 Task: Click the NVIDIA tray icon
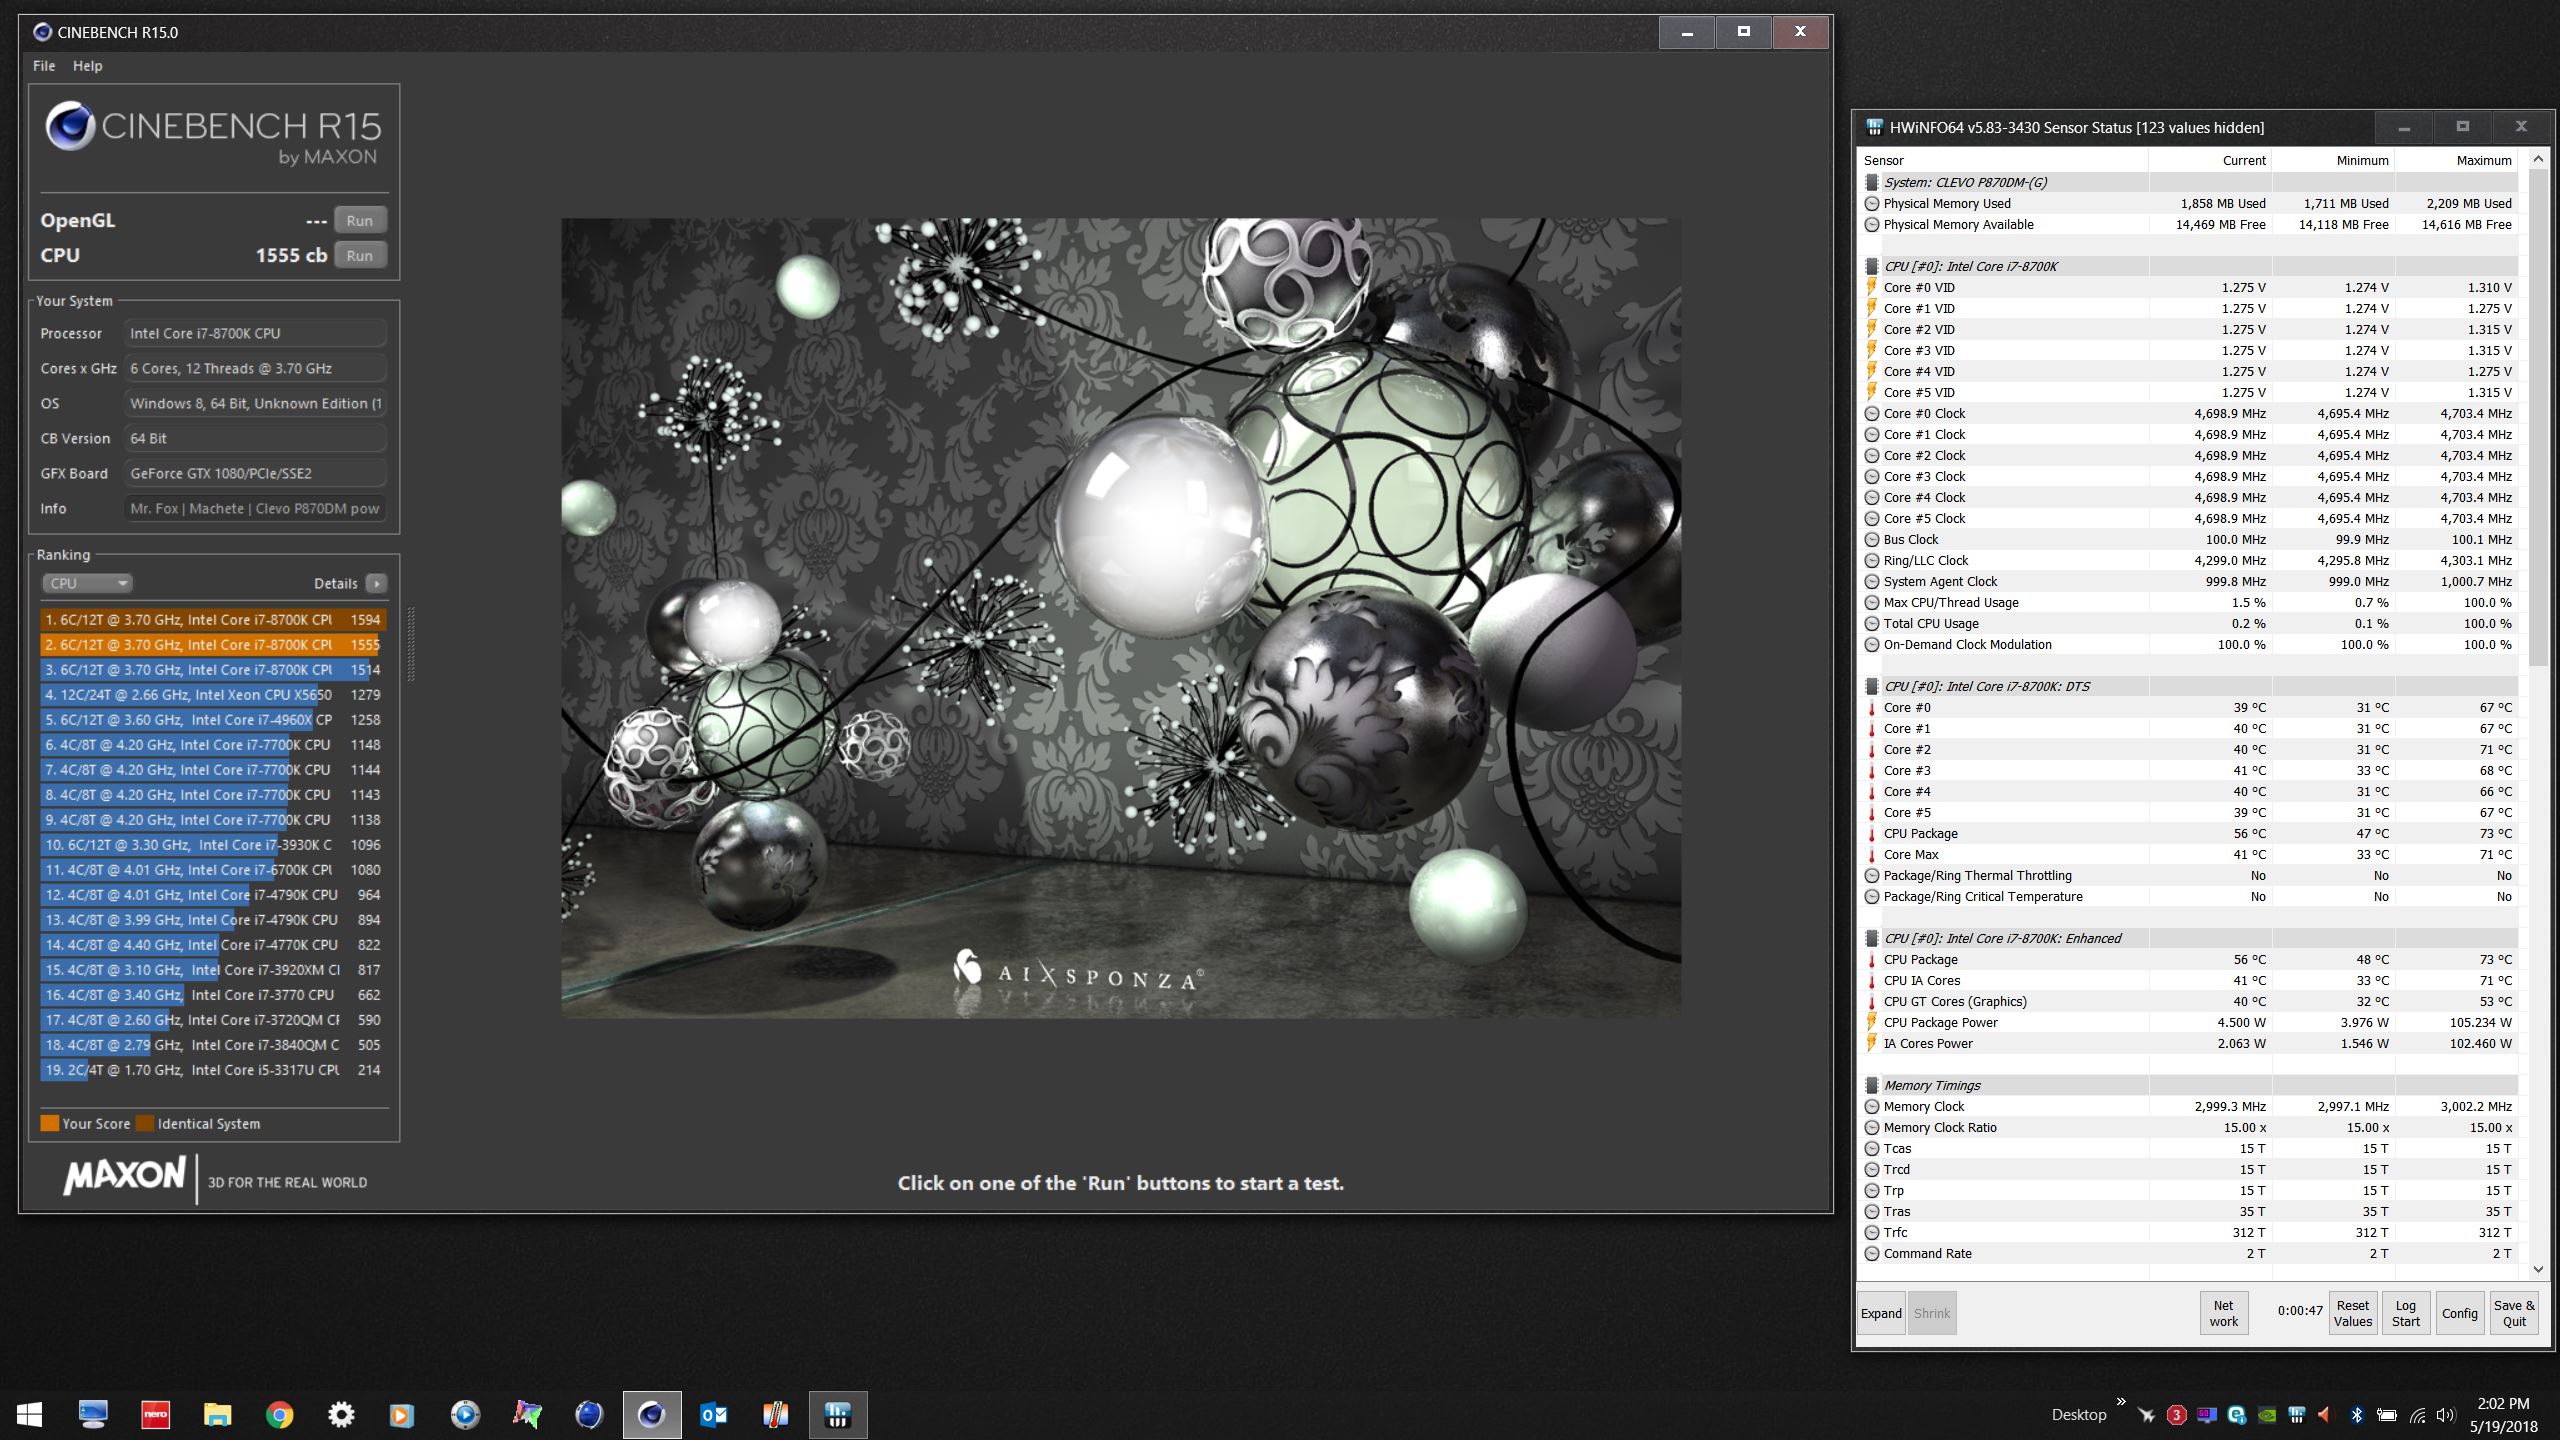pos(2268,1415)
